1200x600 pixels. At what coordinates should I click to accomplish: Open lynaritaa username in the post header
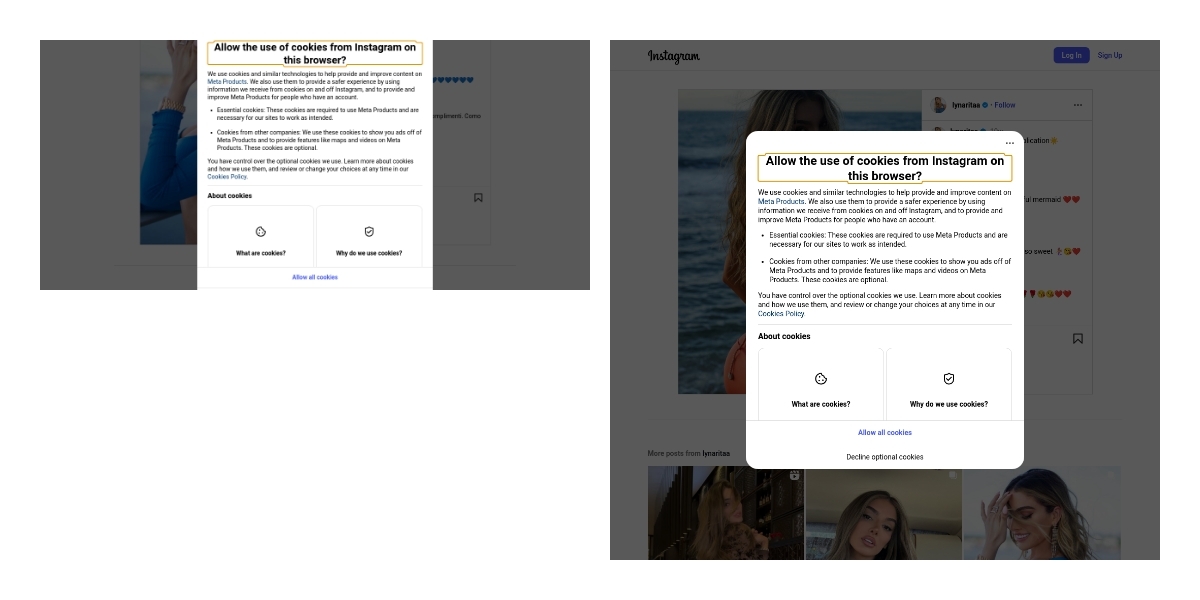(966, 105)
